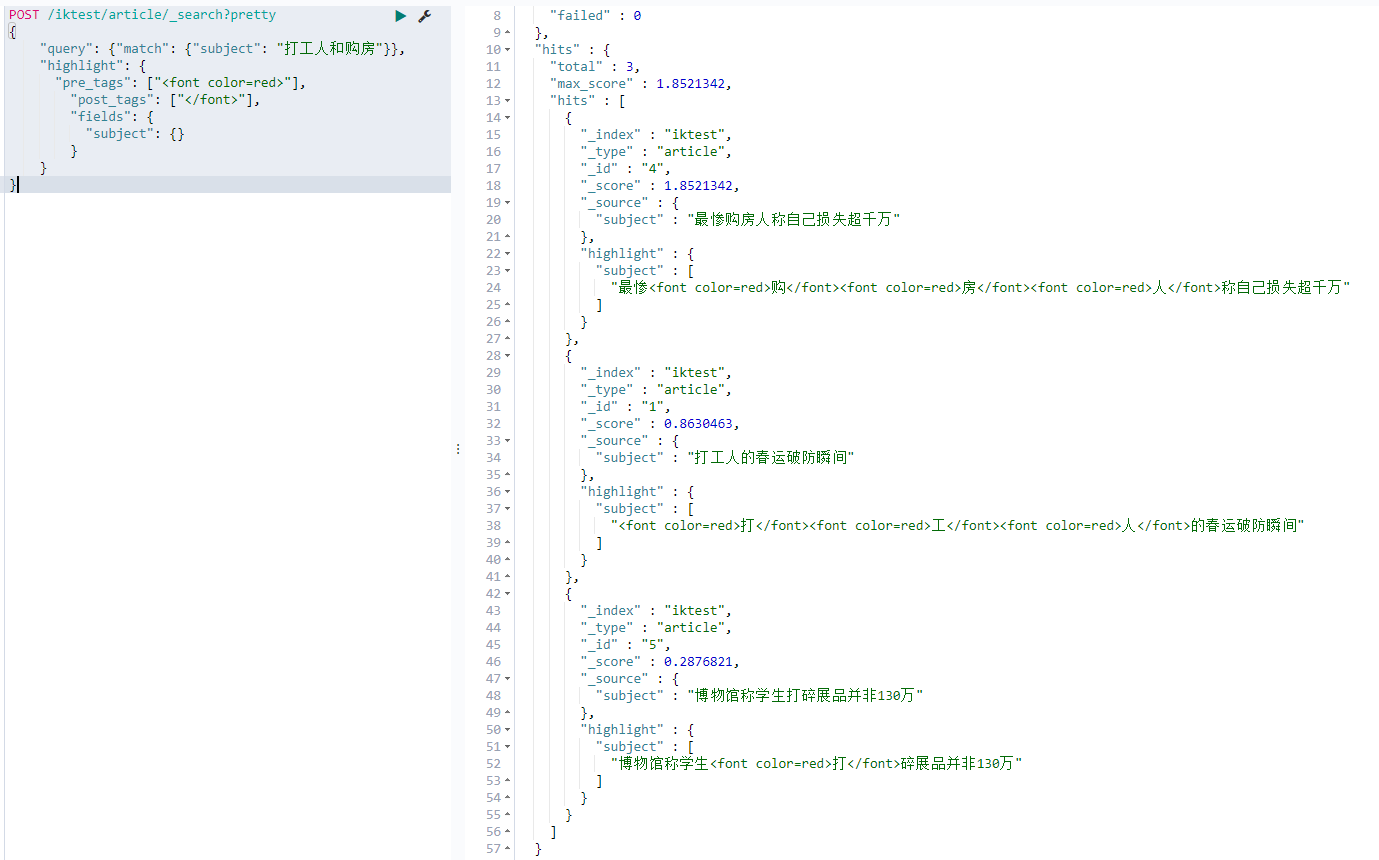Fold the "_source" block at line 47

(x=507, y=679)
